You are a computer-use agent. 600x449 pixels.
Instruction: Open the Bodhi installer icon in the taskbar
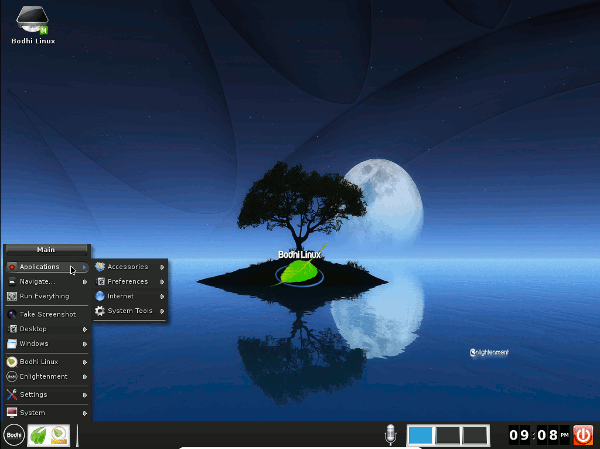click(x=59, y=435)
